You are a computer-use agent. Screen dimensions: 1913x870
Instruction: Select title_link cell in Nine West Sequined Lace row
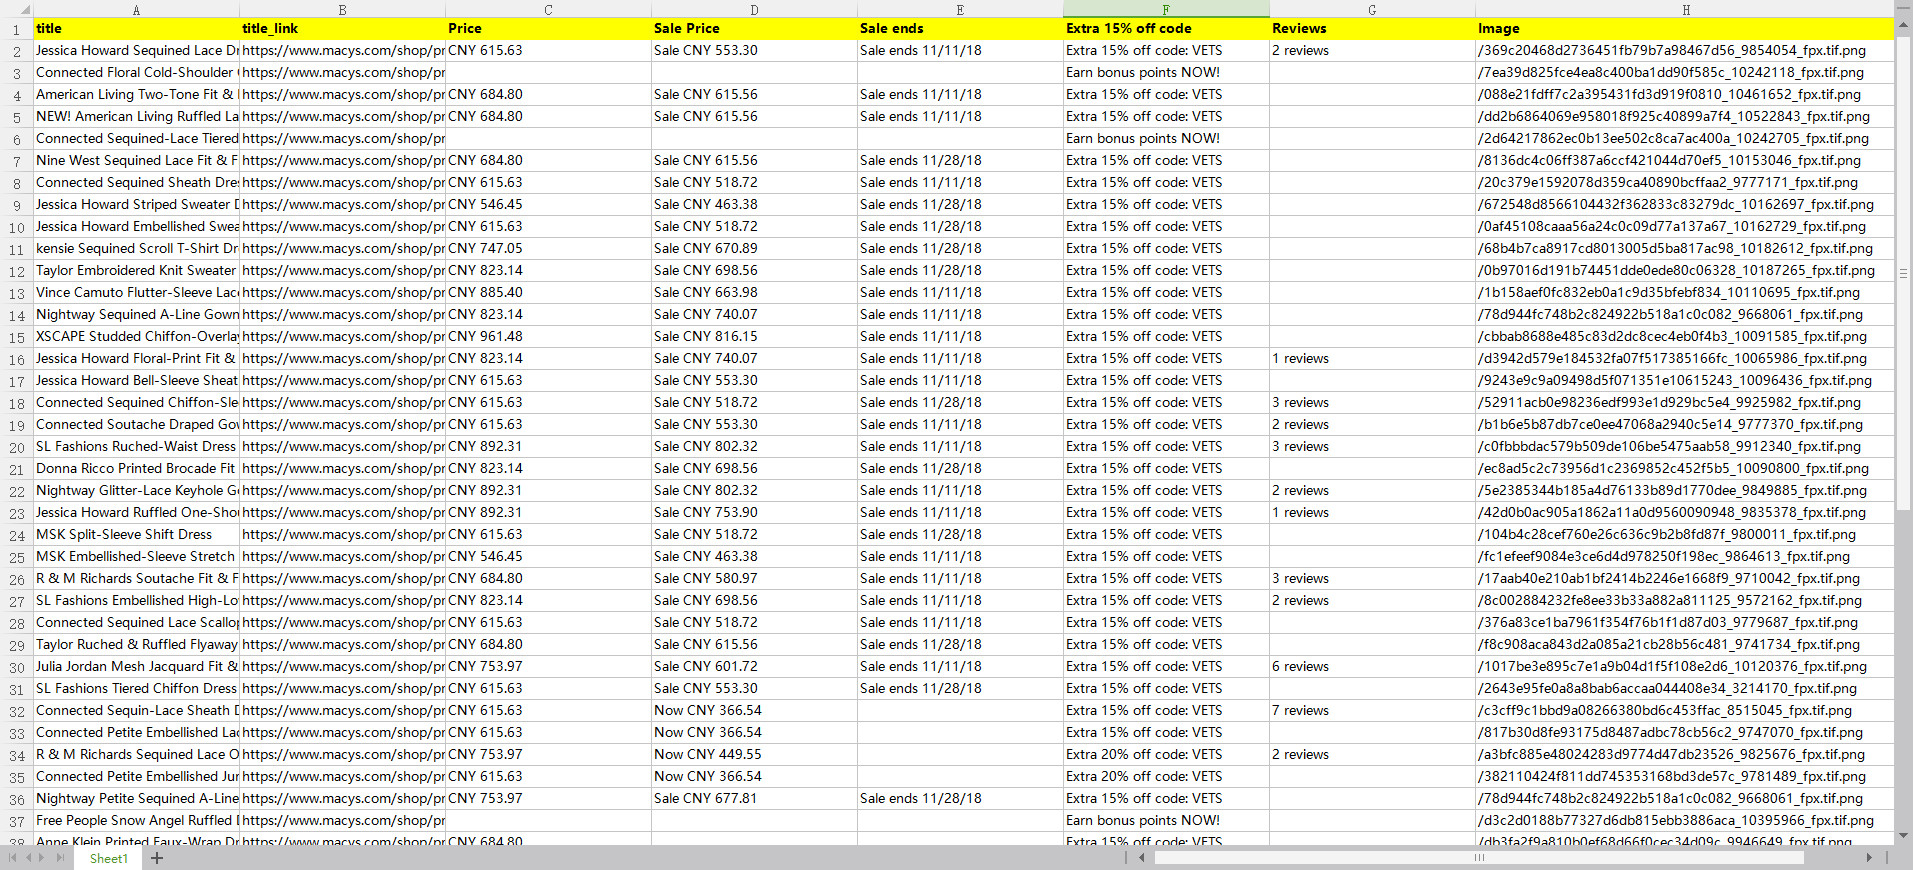pos(342,161)
